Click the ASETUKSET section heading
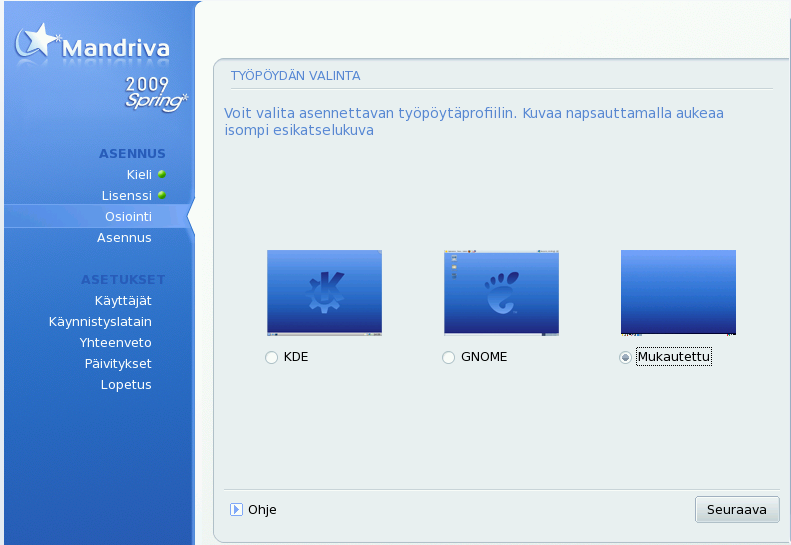The width and height of the screenshot is (791, 545). tap(123, 280)
